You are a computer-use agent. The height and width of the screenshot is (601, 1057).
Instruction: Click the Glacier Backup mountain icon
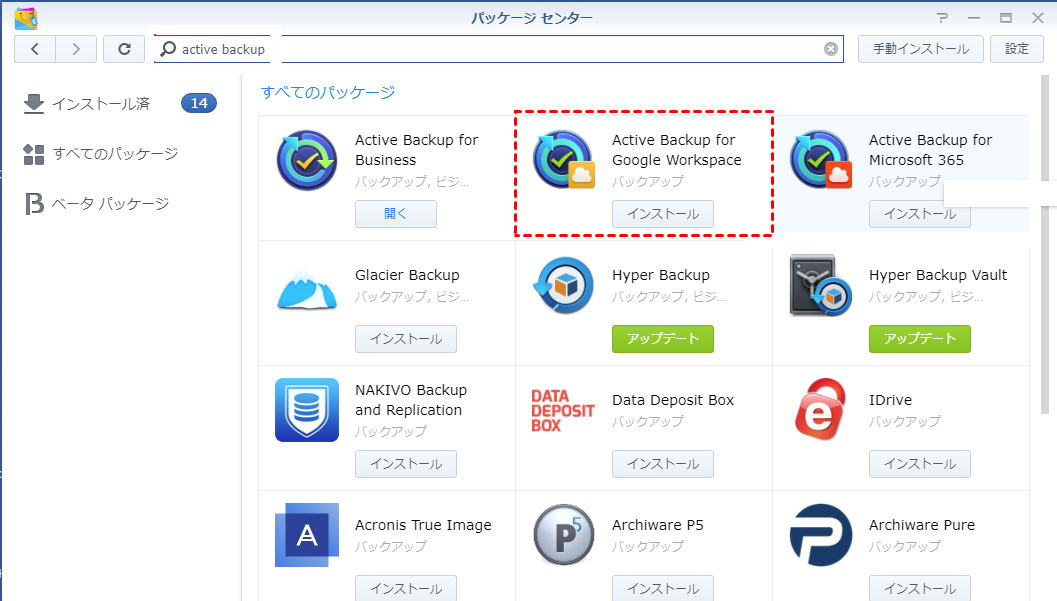[307, 290]
